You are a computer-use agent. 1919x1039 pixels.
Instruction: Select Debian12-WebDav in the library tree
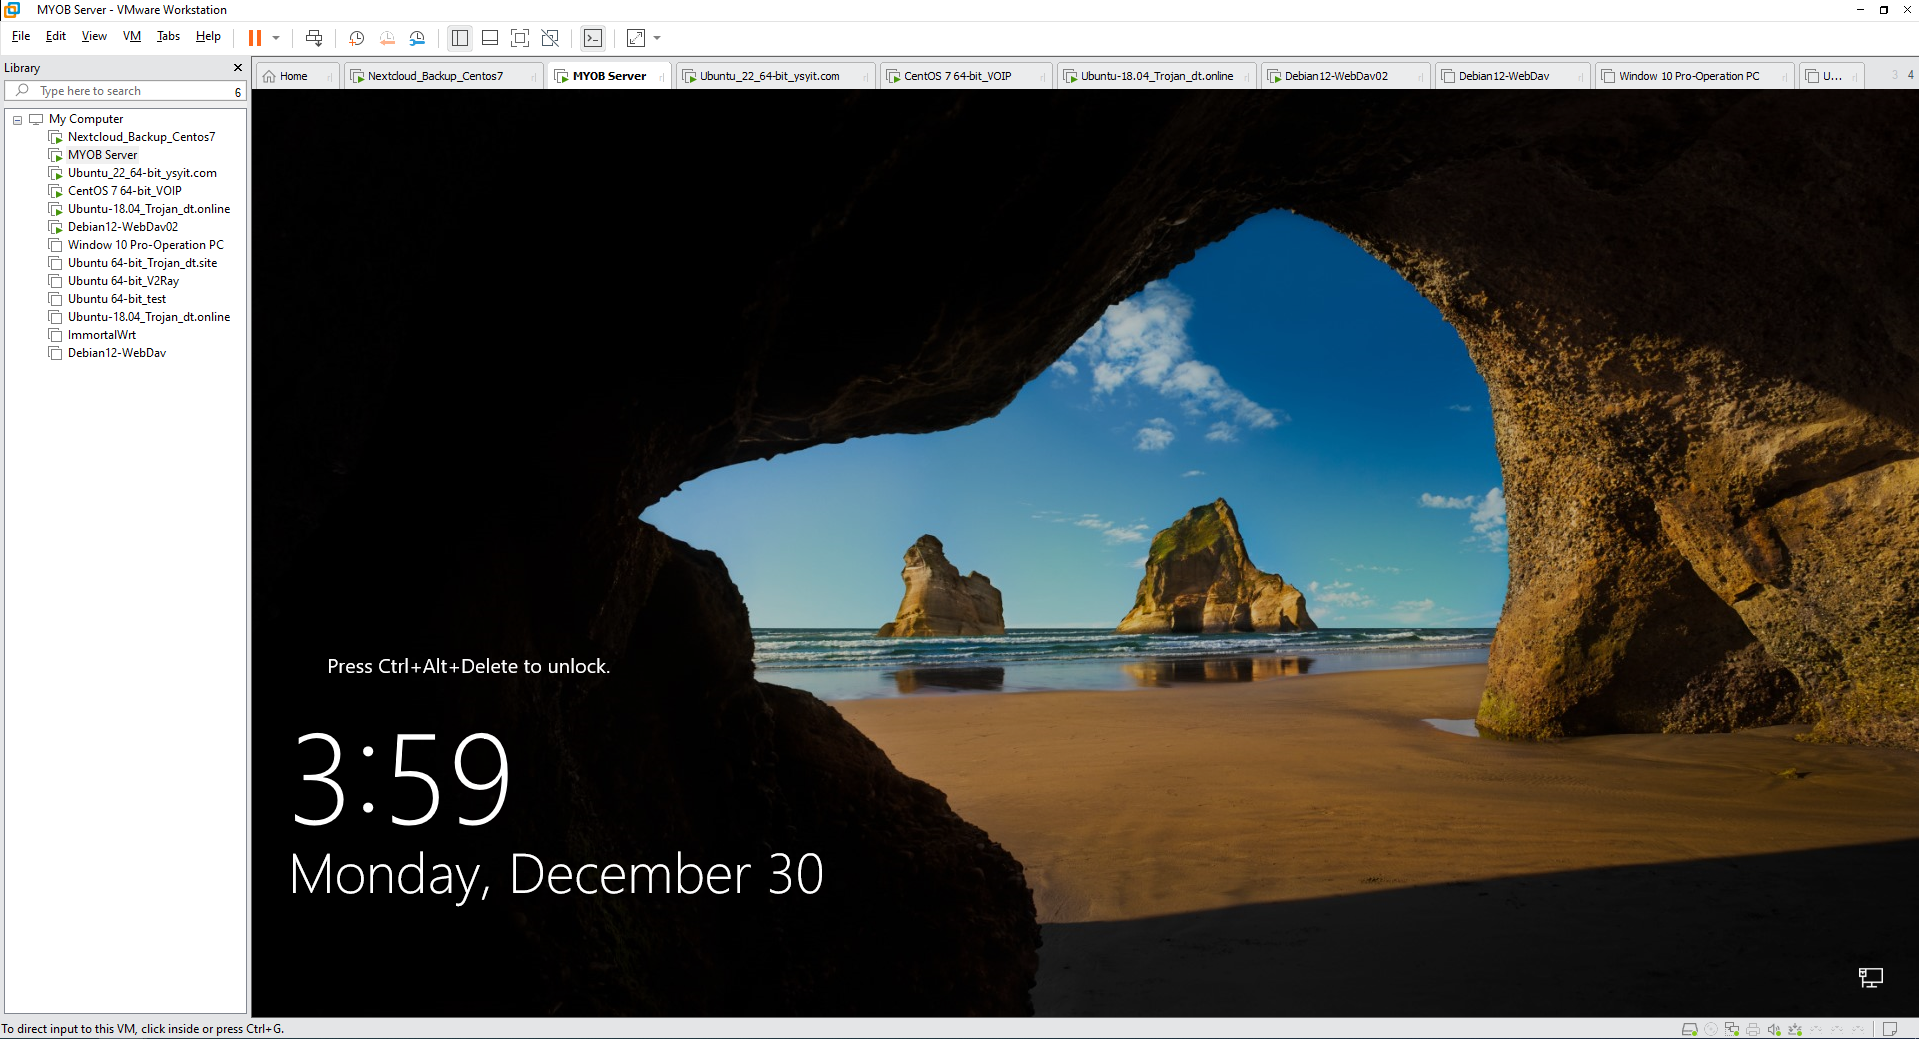(x=117, y=353)
